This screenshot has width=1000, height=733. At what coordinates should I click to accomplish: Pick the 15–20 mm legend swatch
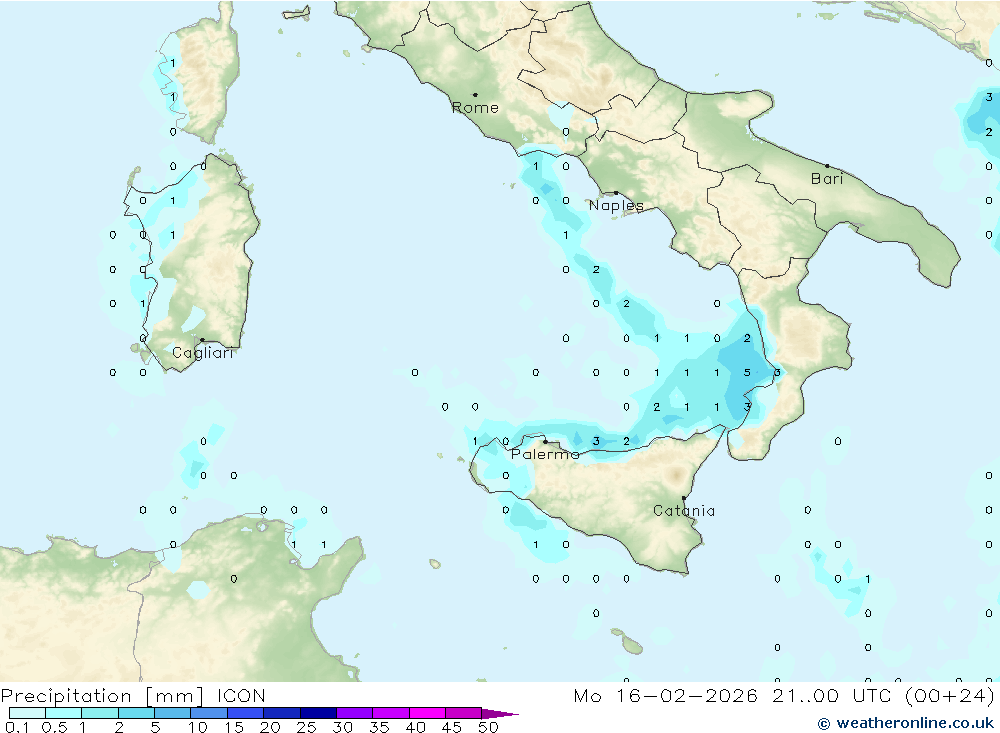click(x=245, y=713)
